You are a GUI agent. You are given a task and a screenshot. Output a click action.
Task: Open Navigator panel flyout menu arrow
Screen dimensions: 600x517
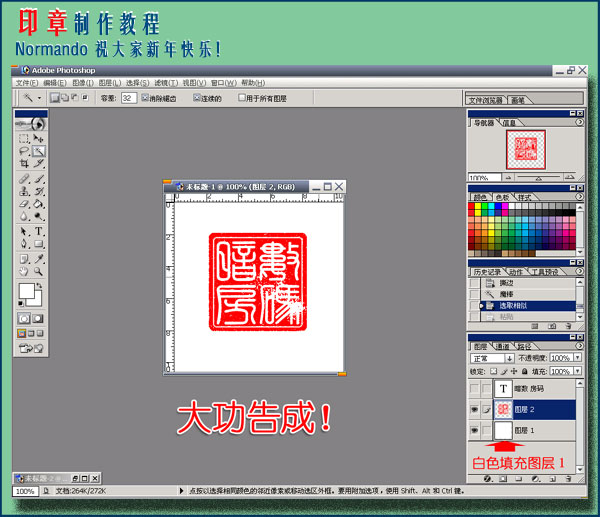579,122
